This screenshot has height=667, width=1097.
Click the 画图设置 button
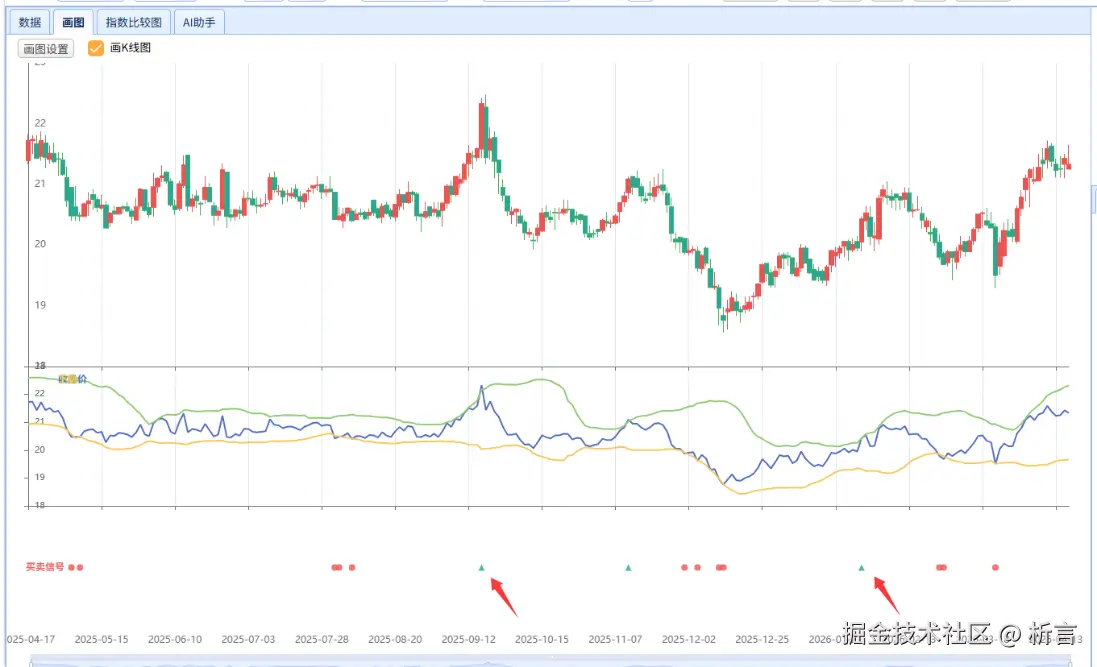point(46,48)
